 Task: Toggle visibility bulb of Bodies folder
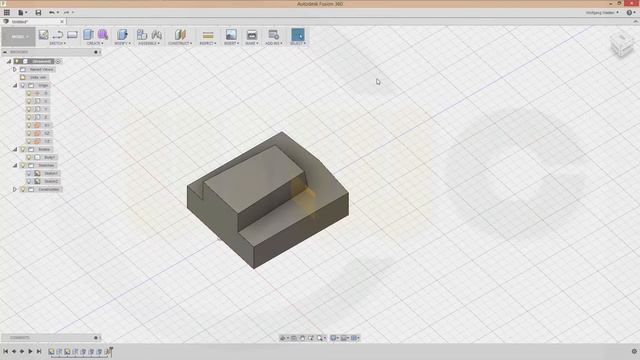pos(23,149)
